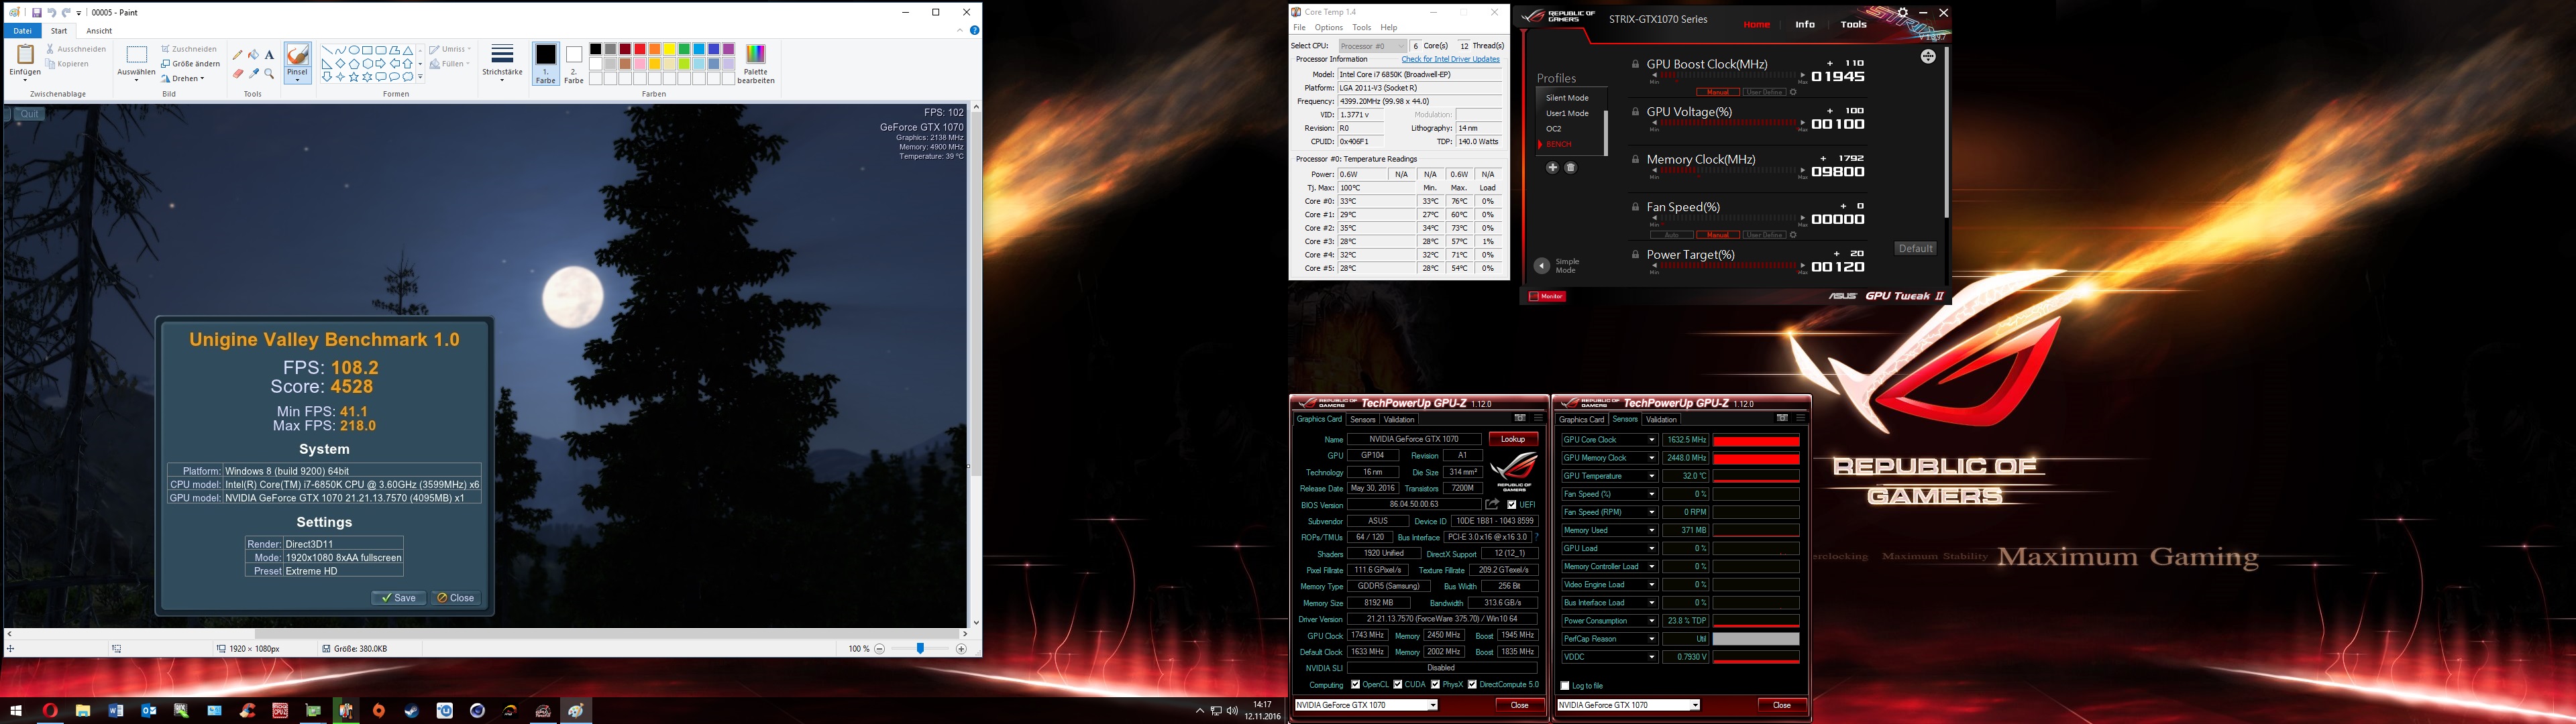The image size is (2576, 724).
Task: Open Info tab in GPU Tweak II
Action: click(1805, 25)
